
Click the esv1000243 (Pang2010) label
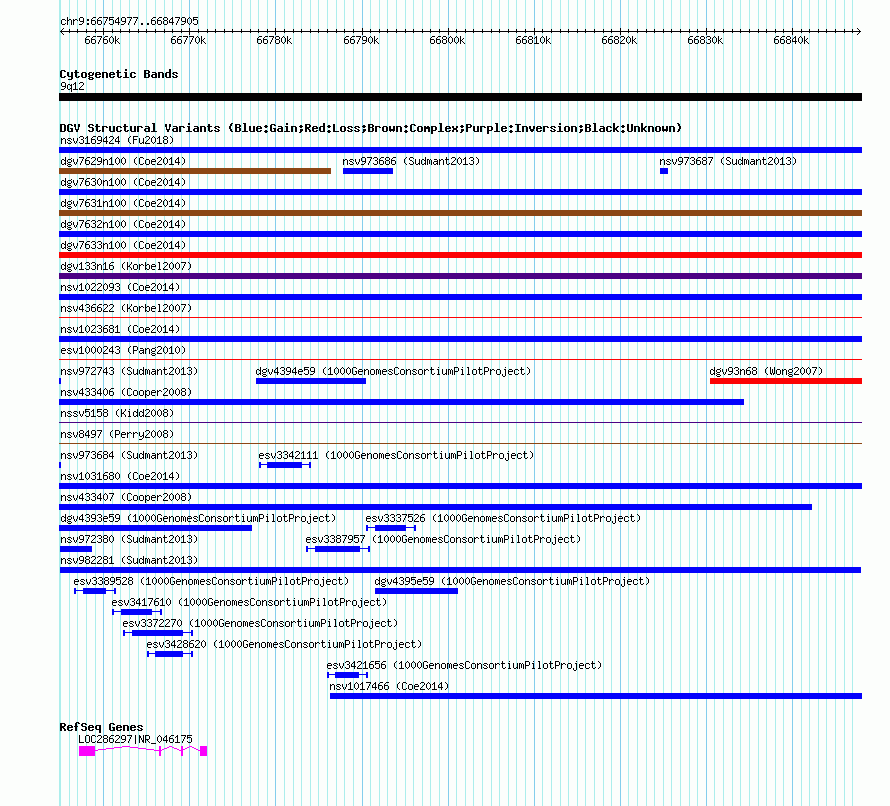(123, 350)
